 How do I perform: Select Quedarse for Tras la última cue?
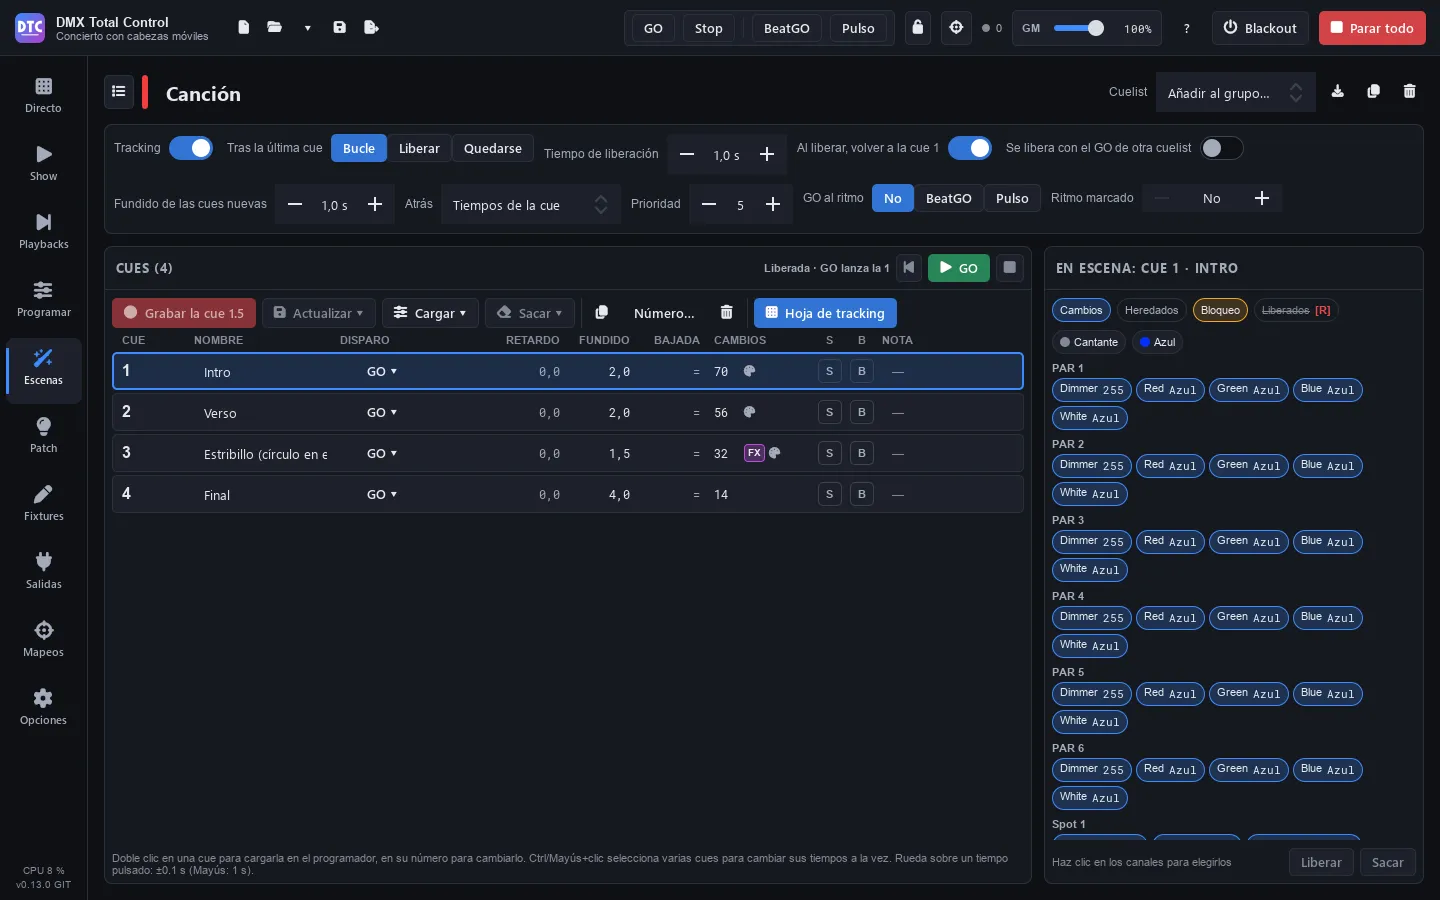click(x=493, y=148)
